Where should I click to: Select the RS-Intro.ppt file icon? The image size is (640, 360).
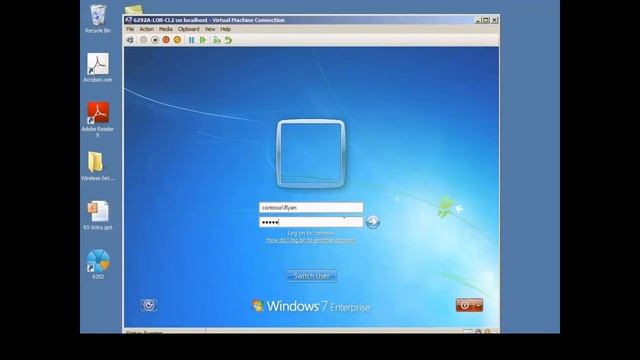tap(98, 216)
